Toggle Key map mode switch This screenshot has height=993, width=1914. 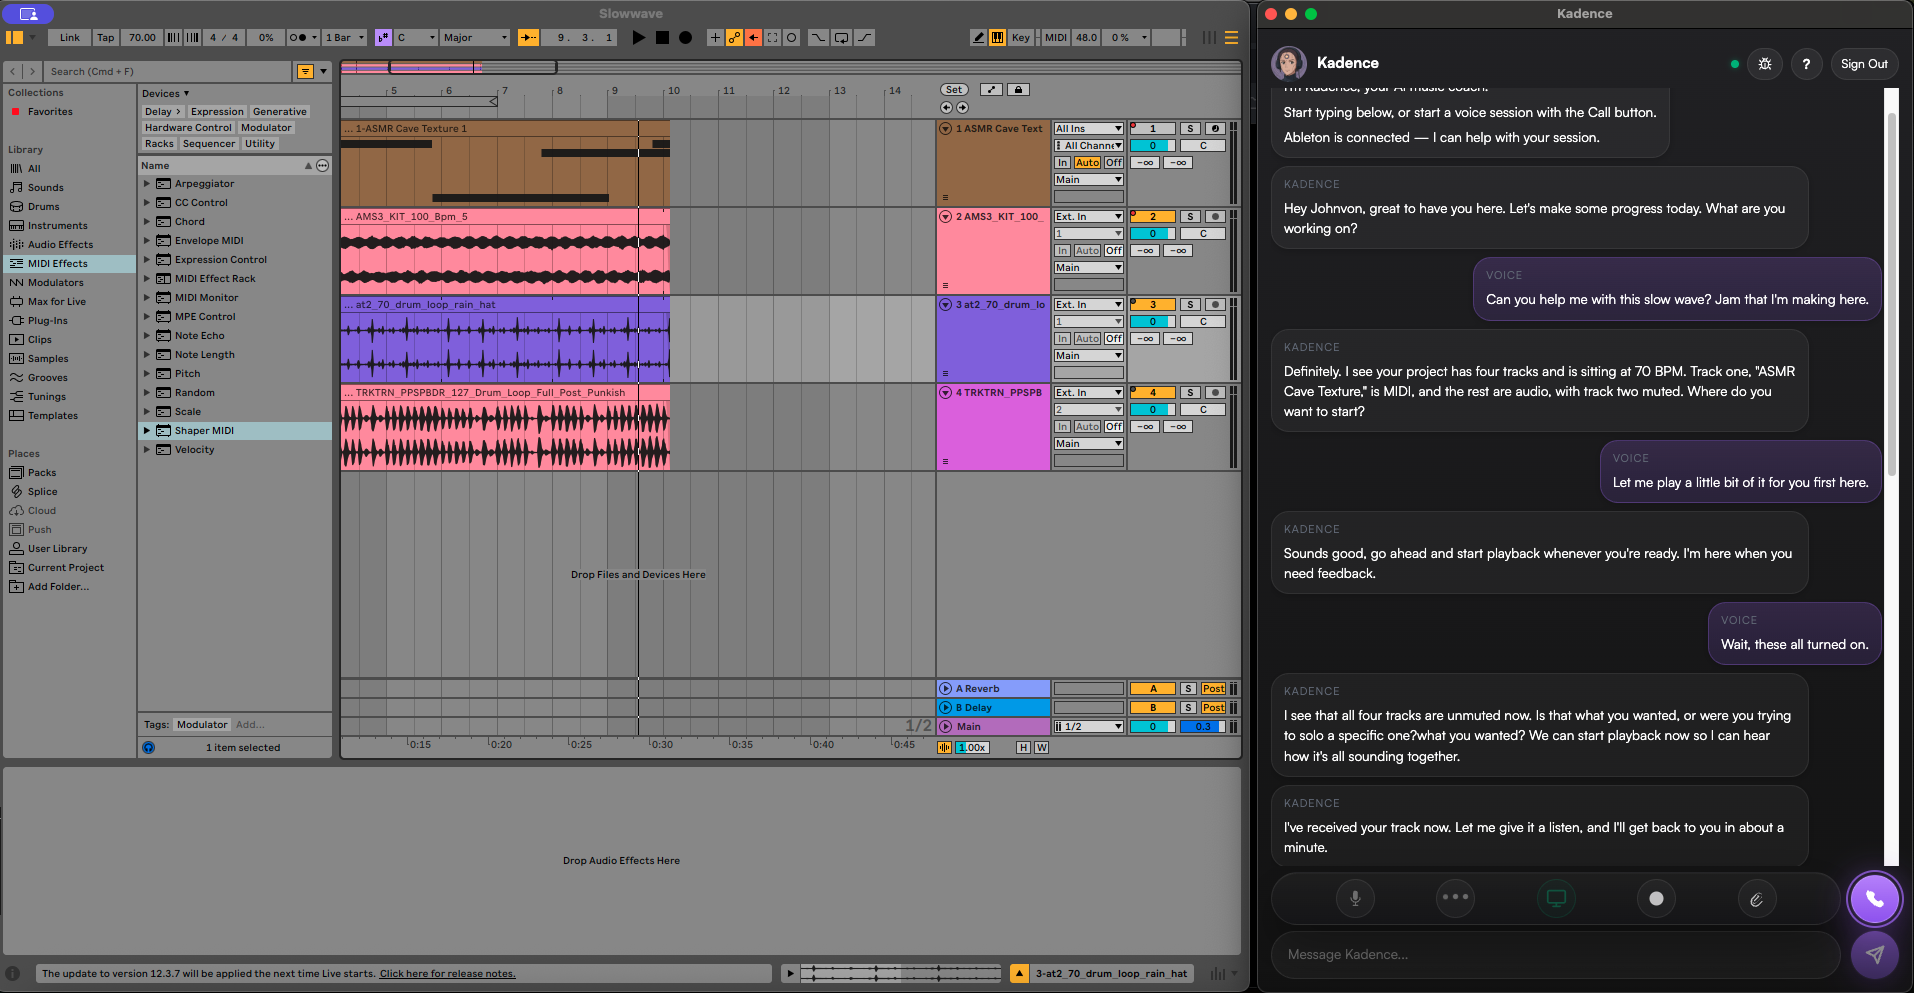coord(1020,37)
